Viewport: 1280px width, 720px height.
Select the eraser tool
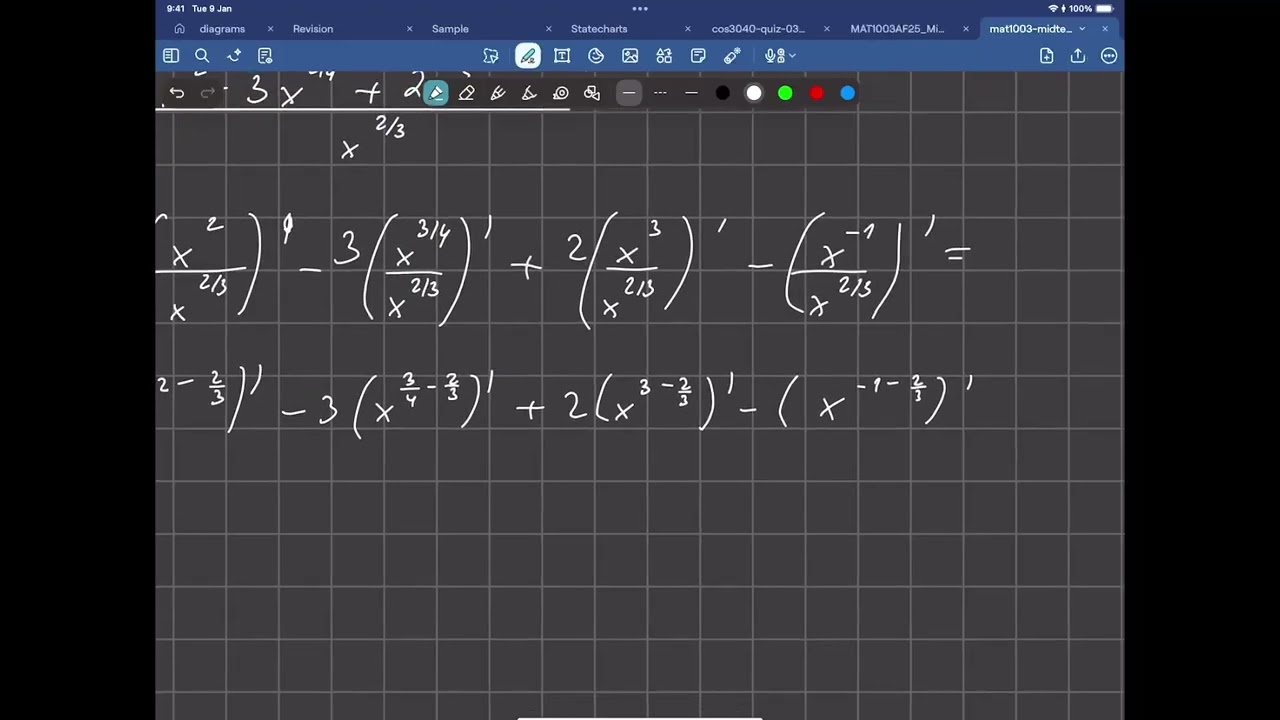pyautogui.click(x=467, y=93)
